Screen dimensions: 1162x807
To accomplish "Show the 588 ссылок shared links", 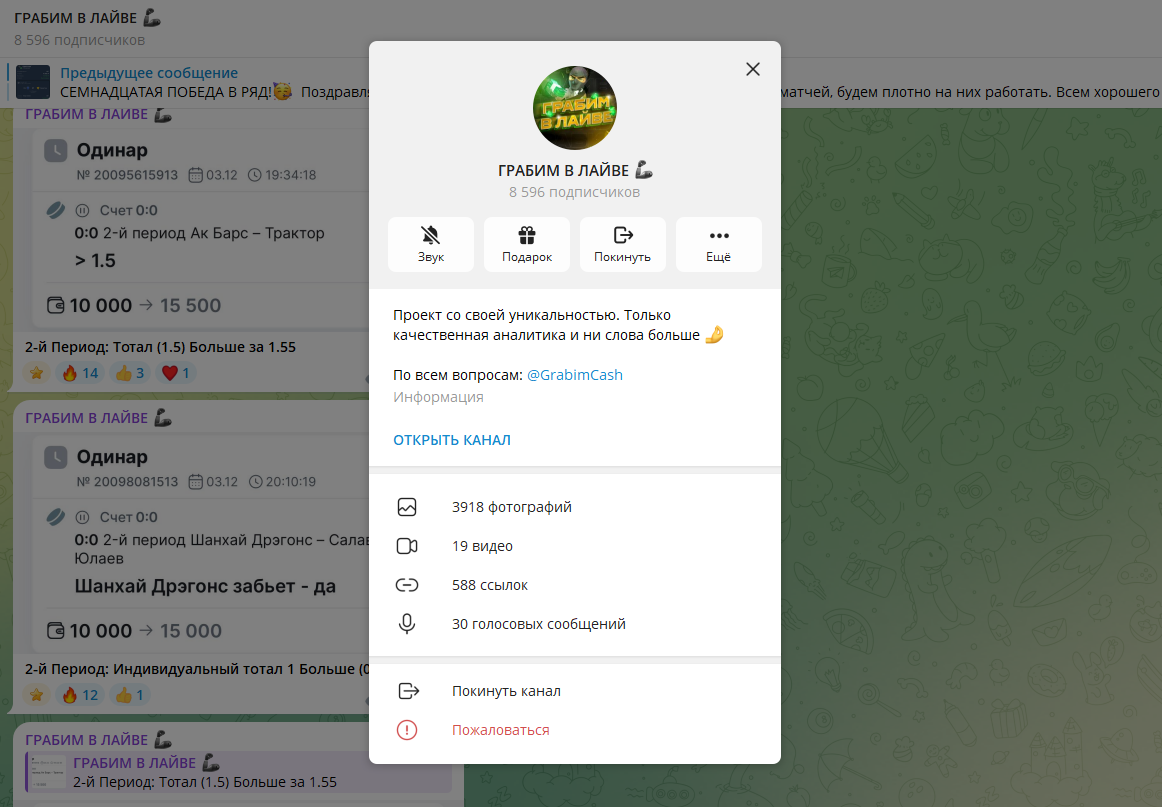I will coord(574,585).
